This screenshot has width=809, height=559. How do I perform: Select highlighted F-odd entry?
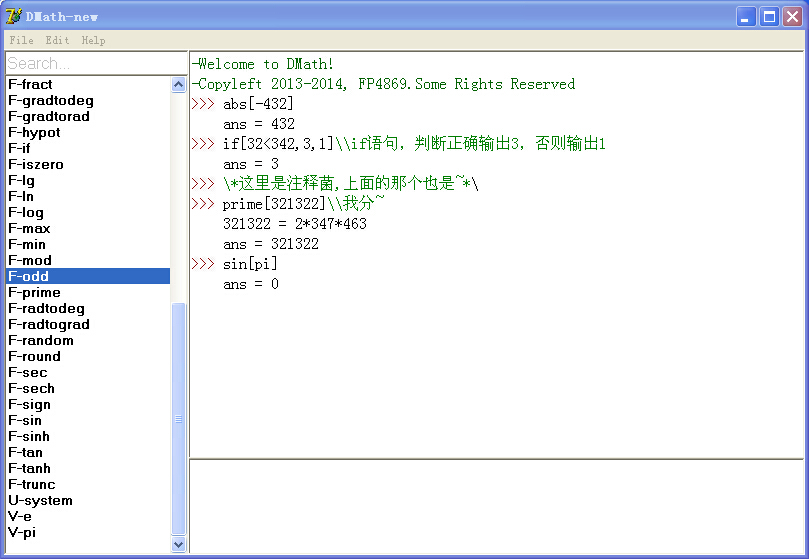coord(88,276)
